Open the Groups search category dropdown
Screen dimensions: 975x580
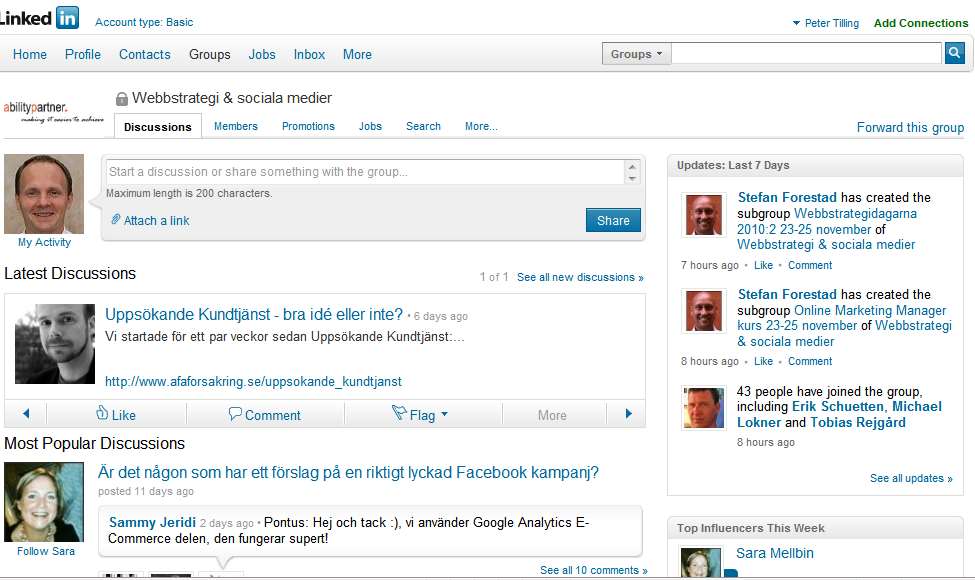[x=636, y=54]
